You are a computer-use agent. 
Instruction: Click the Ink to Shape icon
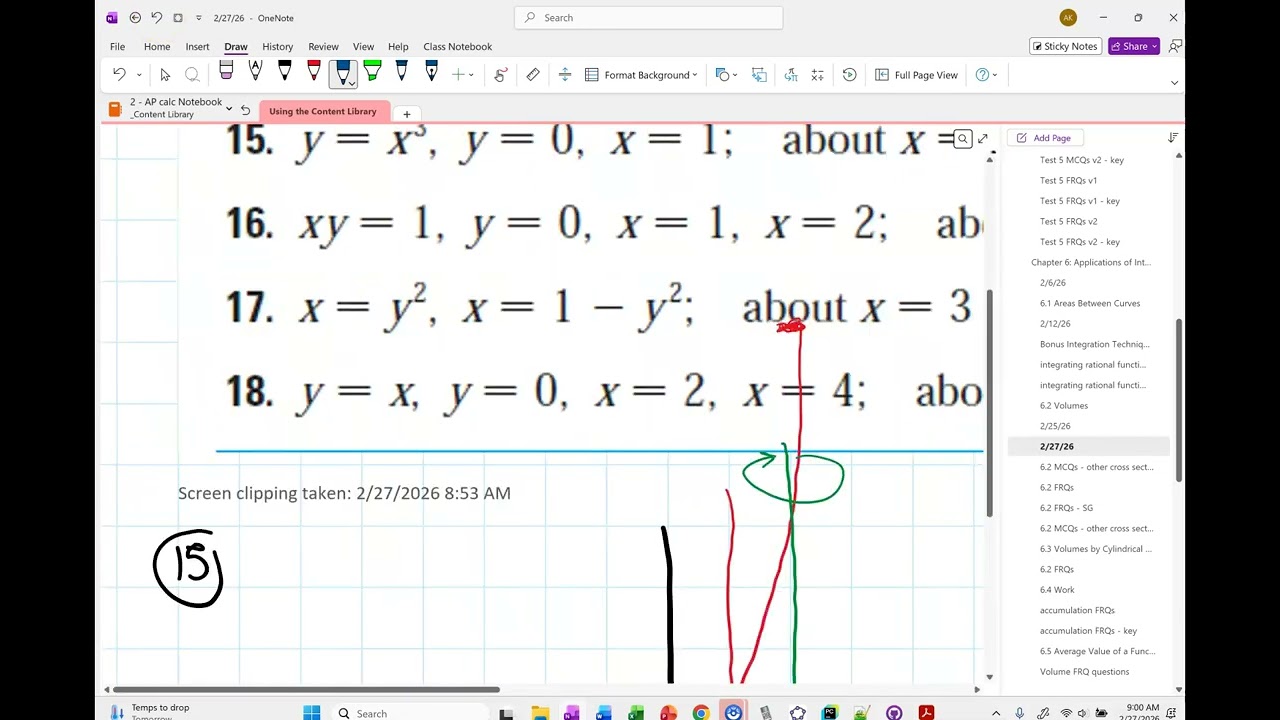coord(759,75)
